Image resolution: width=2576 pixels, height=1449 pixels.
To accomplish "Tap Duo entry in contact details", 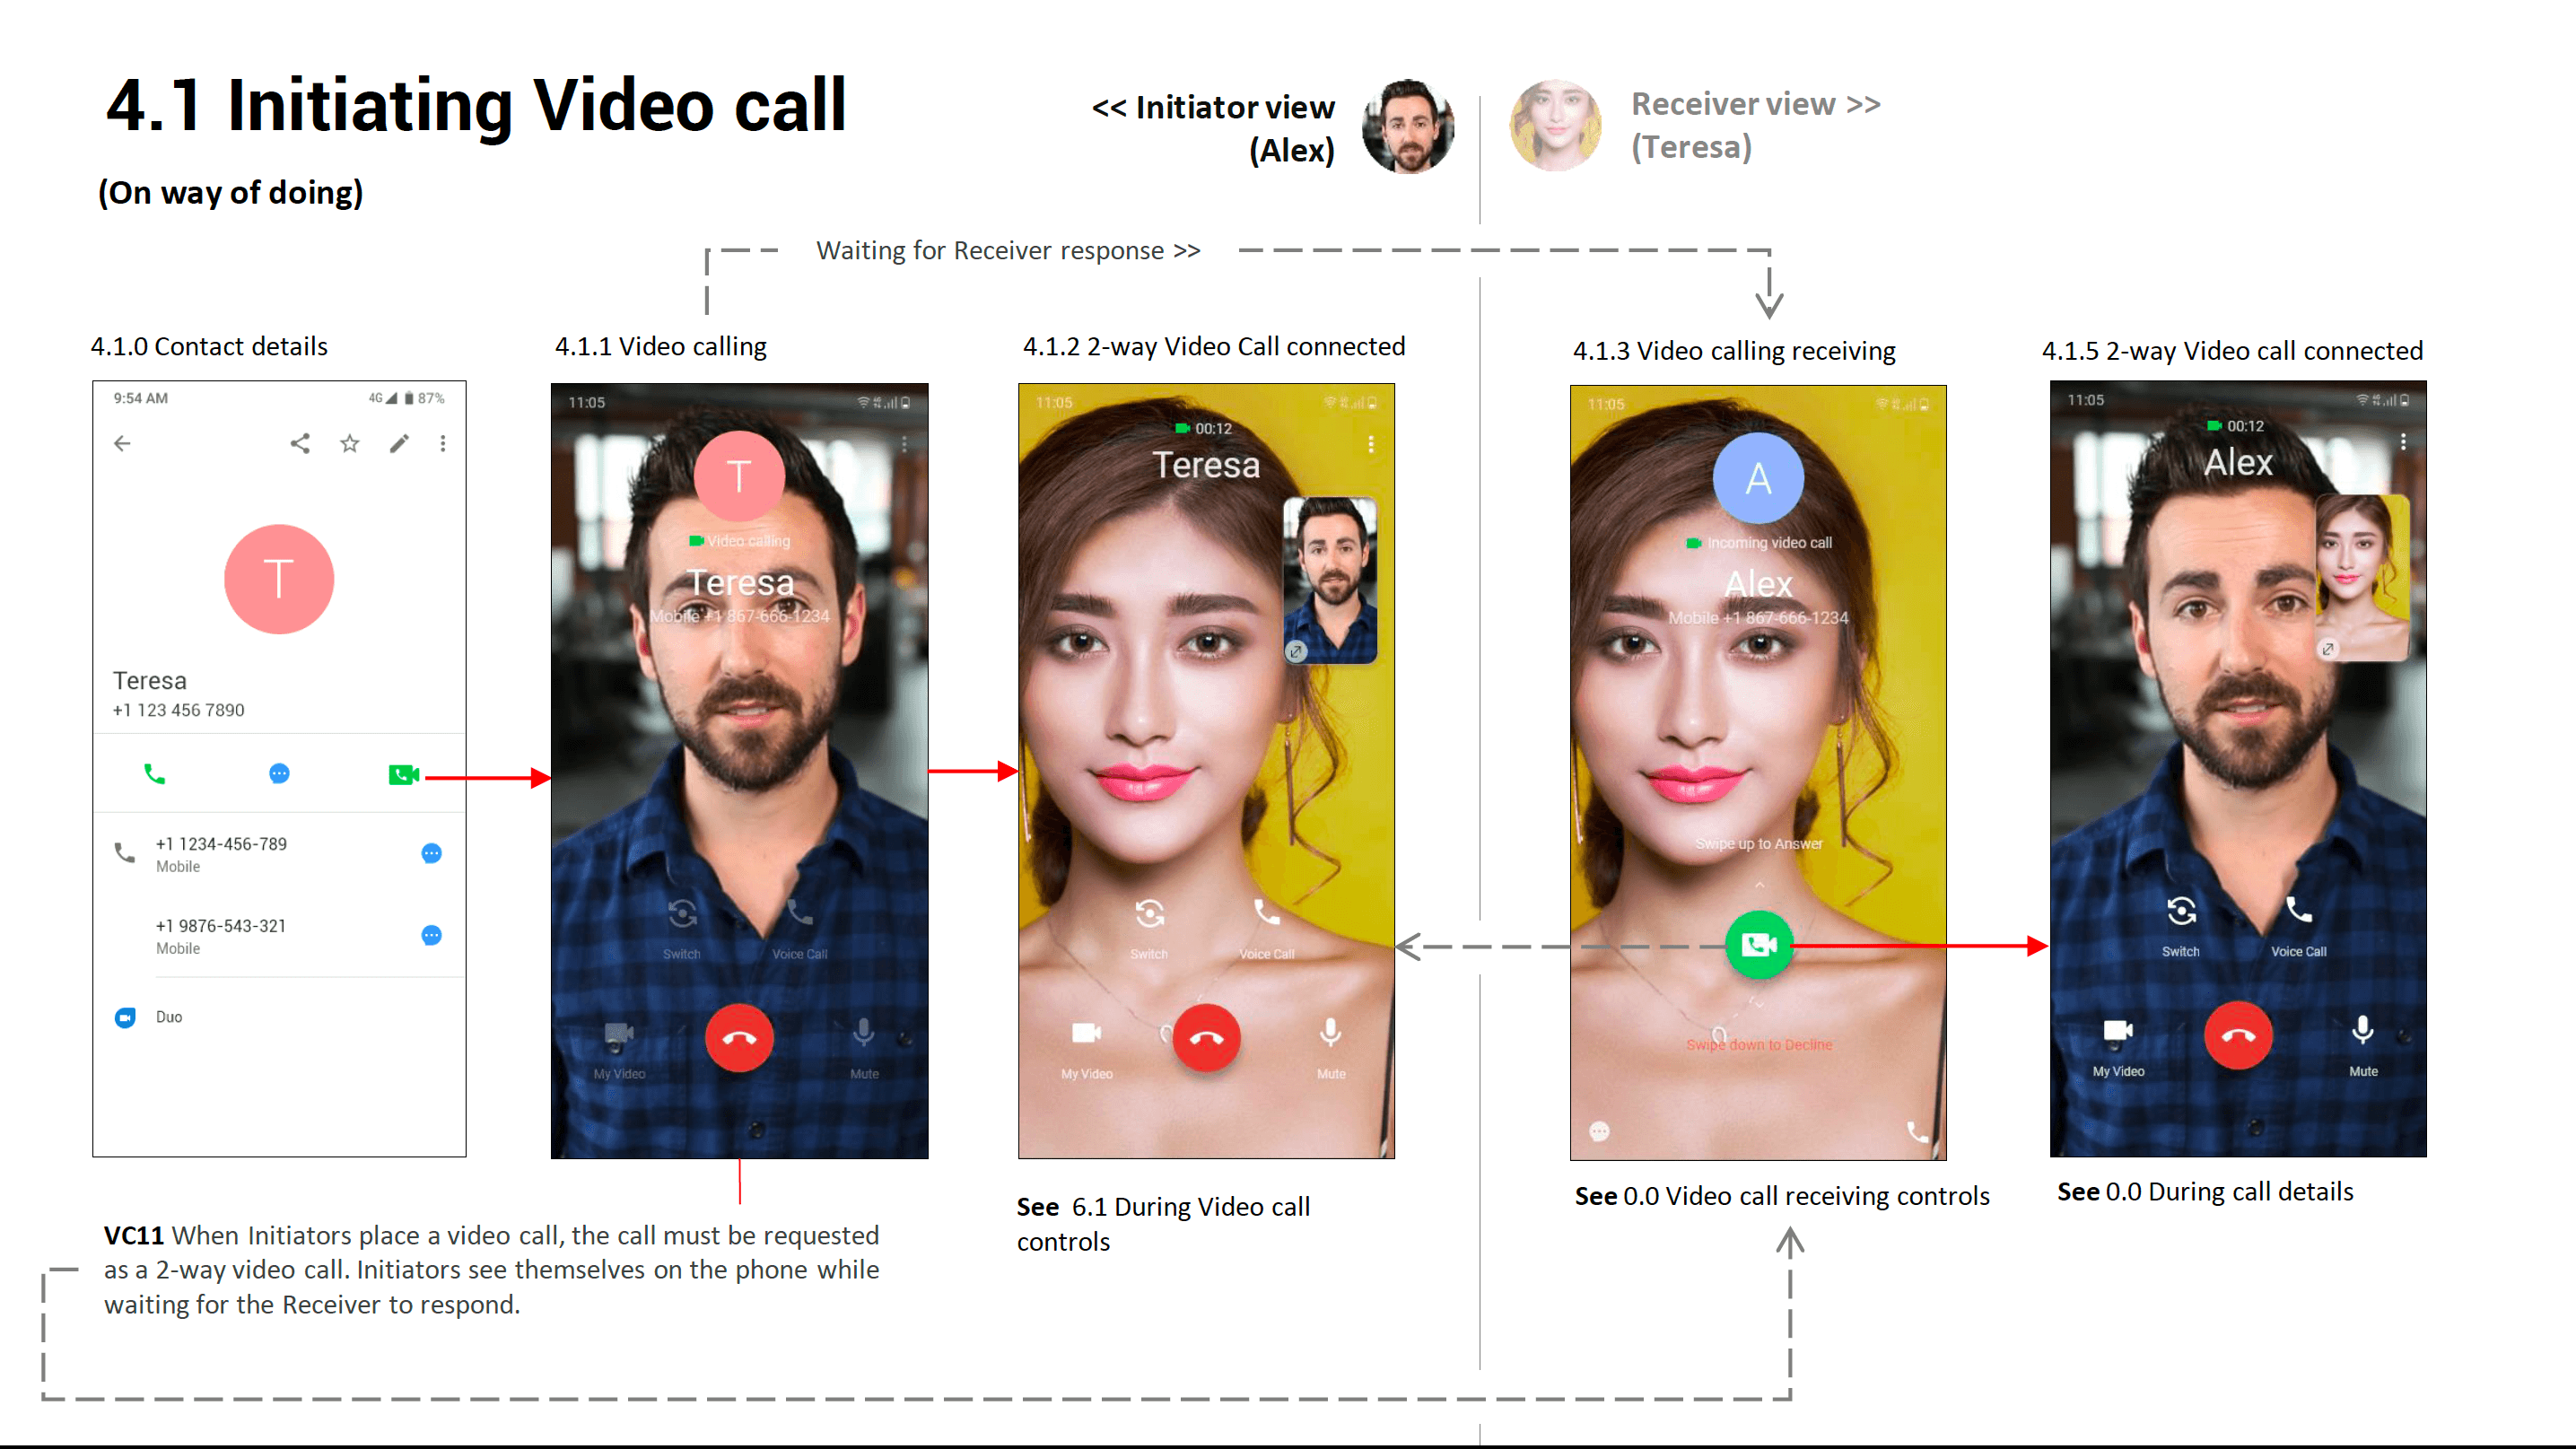I will click(x=168, y=1017).
